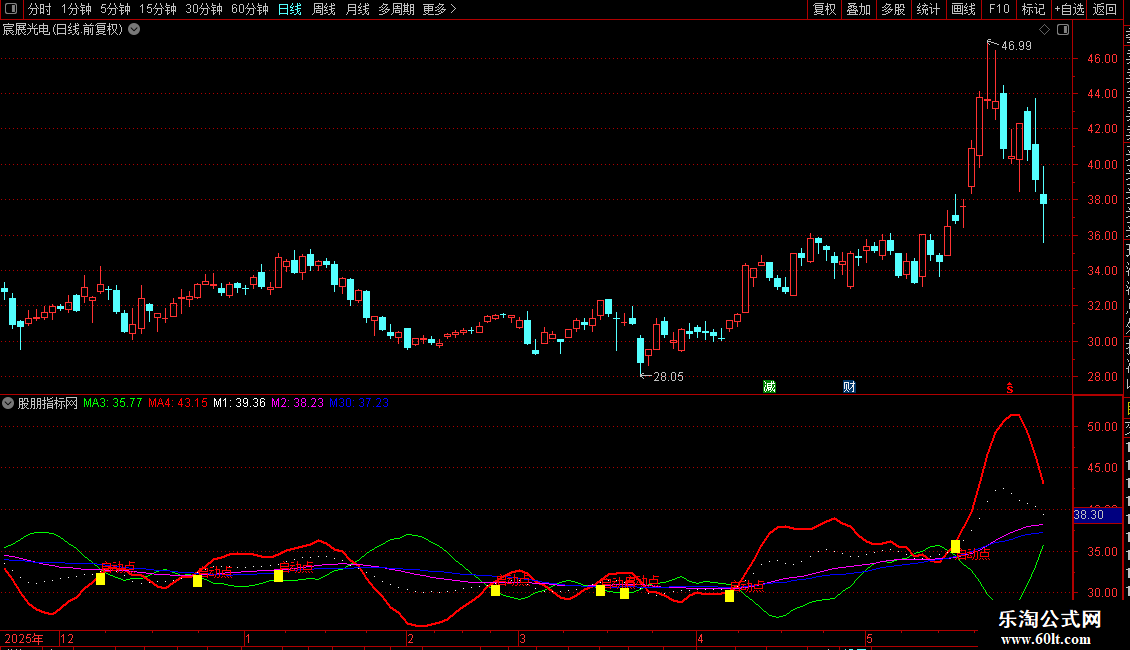This screenshot has width=1130, height=650.
Task: Switch to the 5分钟 period
Action: 115,9
